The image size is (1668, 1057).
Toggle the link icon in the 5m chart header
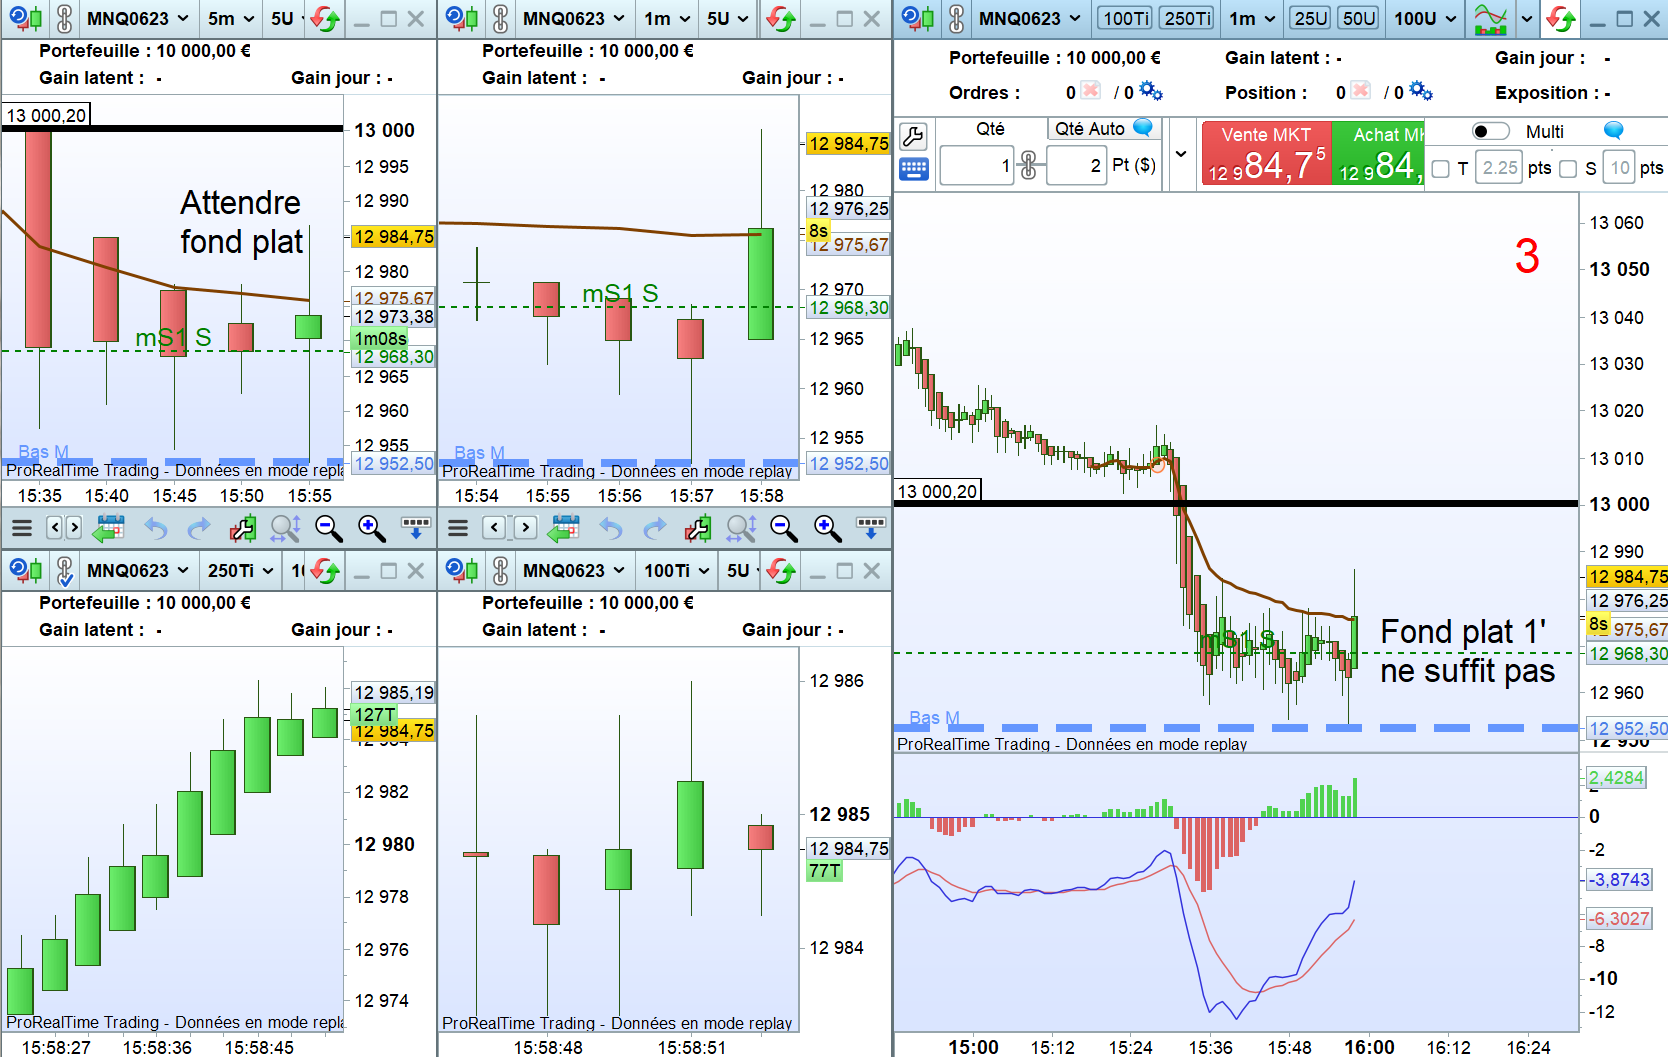(x=64, y=19)
